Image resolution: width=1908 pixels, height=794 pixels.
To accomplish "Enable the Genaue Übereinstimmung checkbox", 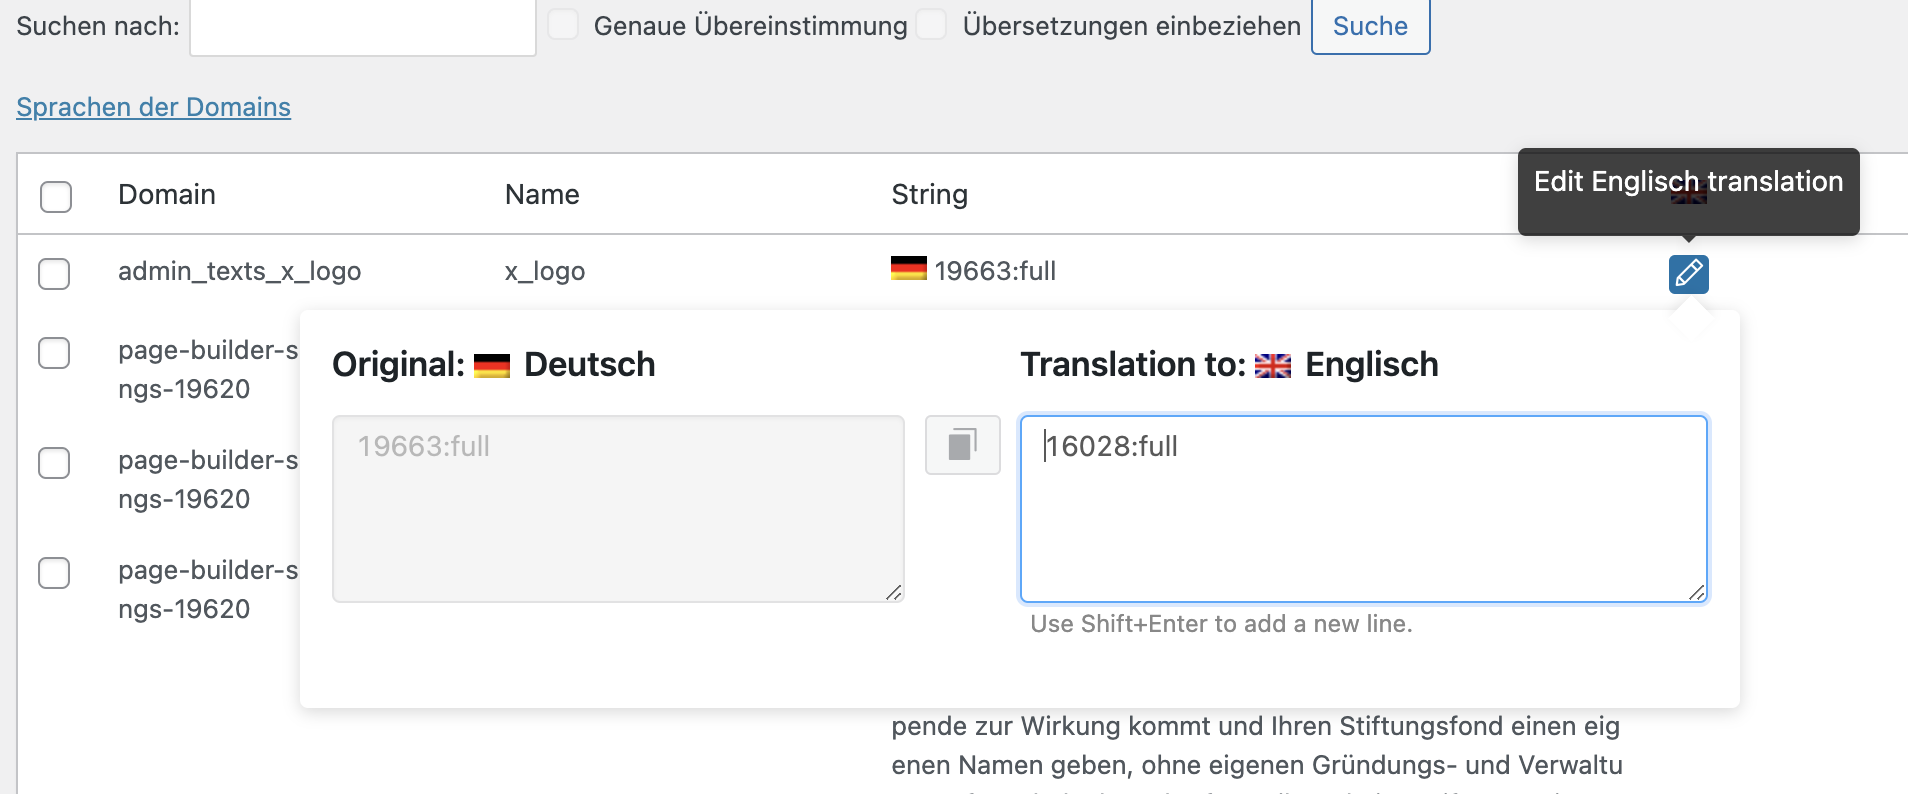I will [x=563, y=24].
